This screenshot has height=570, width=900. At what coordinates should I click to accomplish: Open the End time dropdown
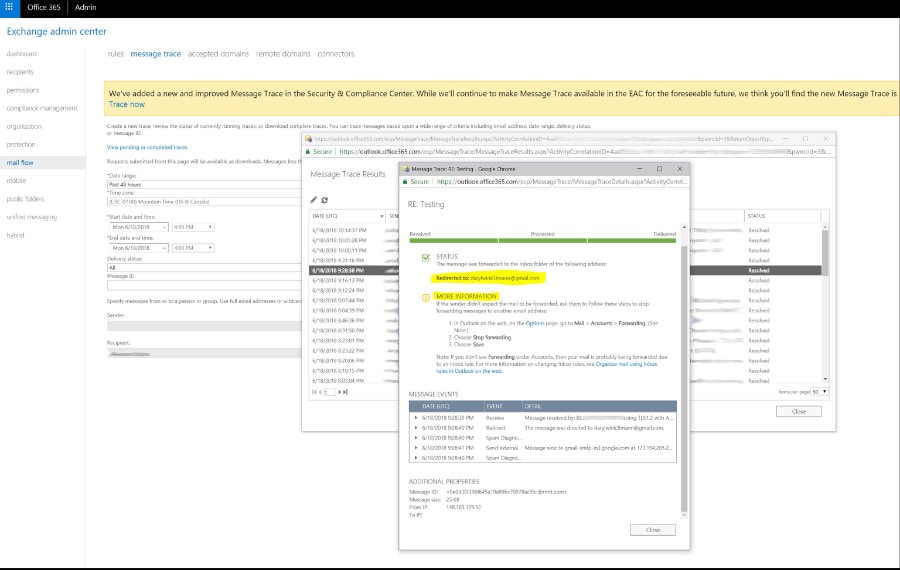[x=210, y=248]
